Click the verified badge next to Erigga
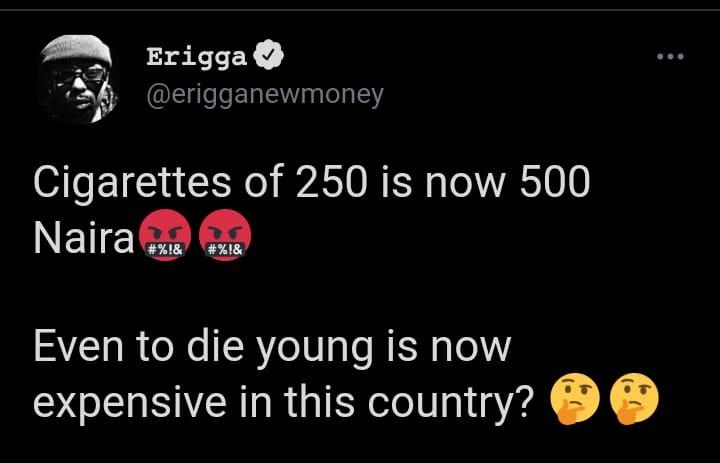The height and width of the screenshot is (463, 720). (x=269, y=55)
